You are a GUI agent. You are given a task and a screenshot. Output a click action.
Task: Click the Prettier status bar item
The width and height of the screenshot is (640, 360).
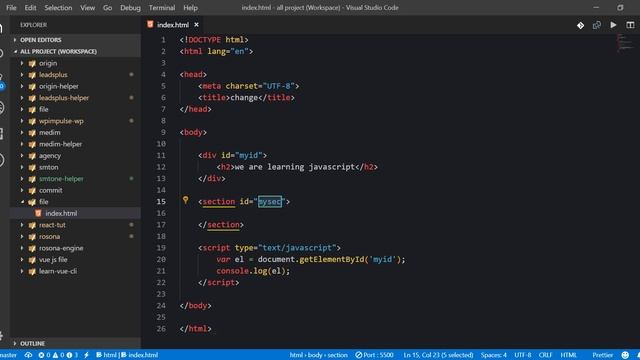(603, 355)
